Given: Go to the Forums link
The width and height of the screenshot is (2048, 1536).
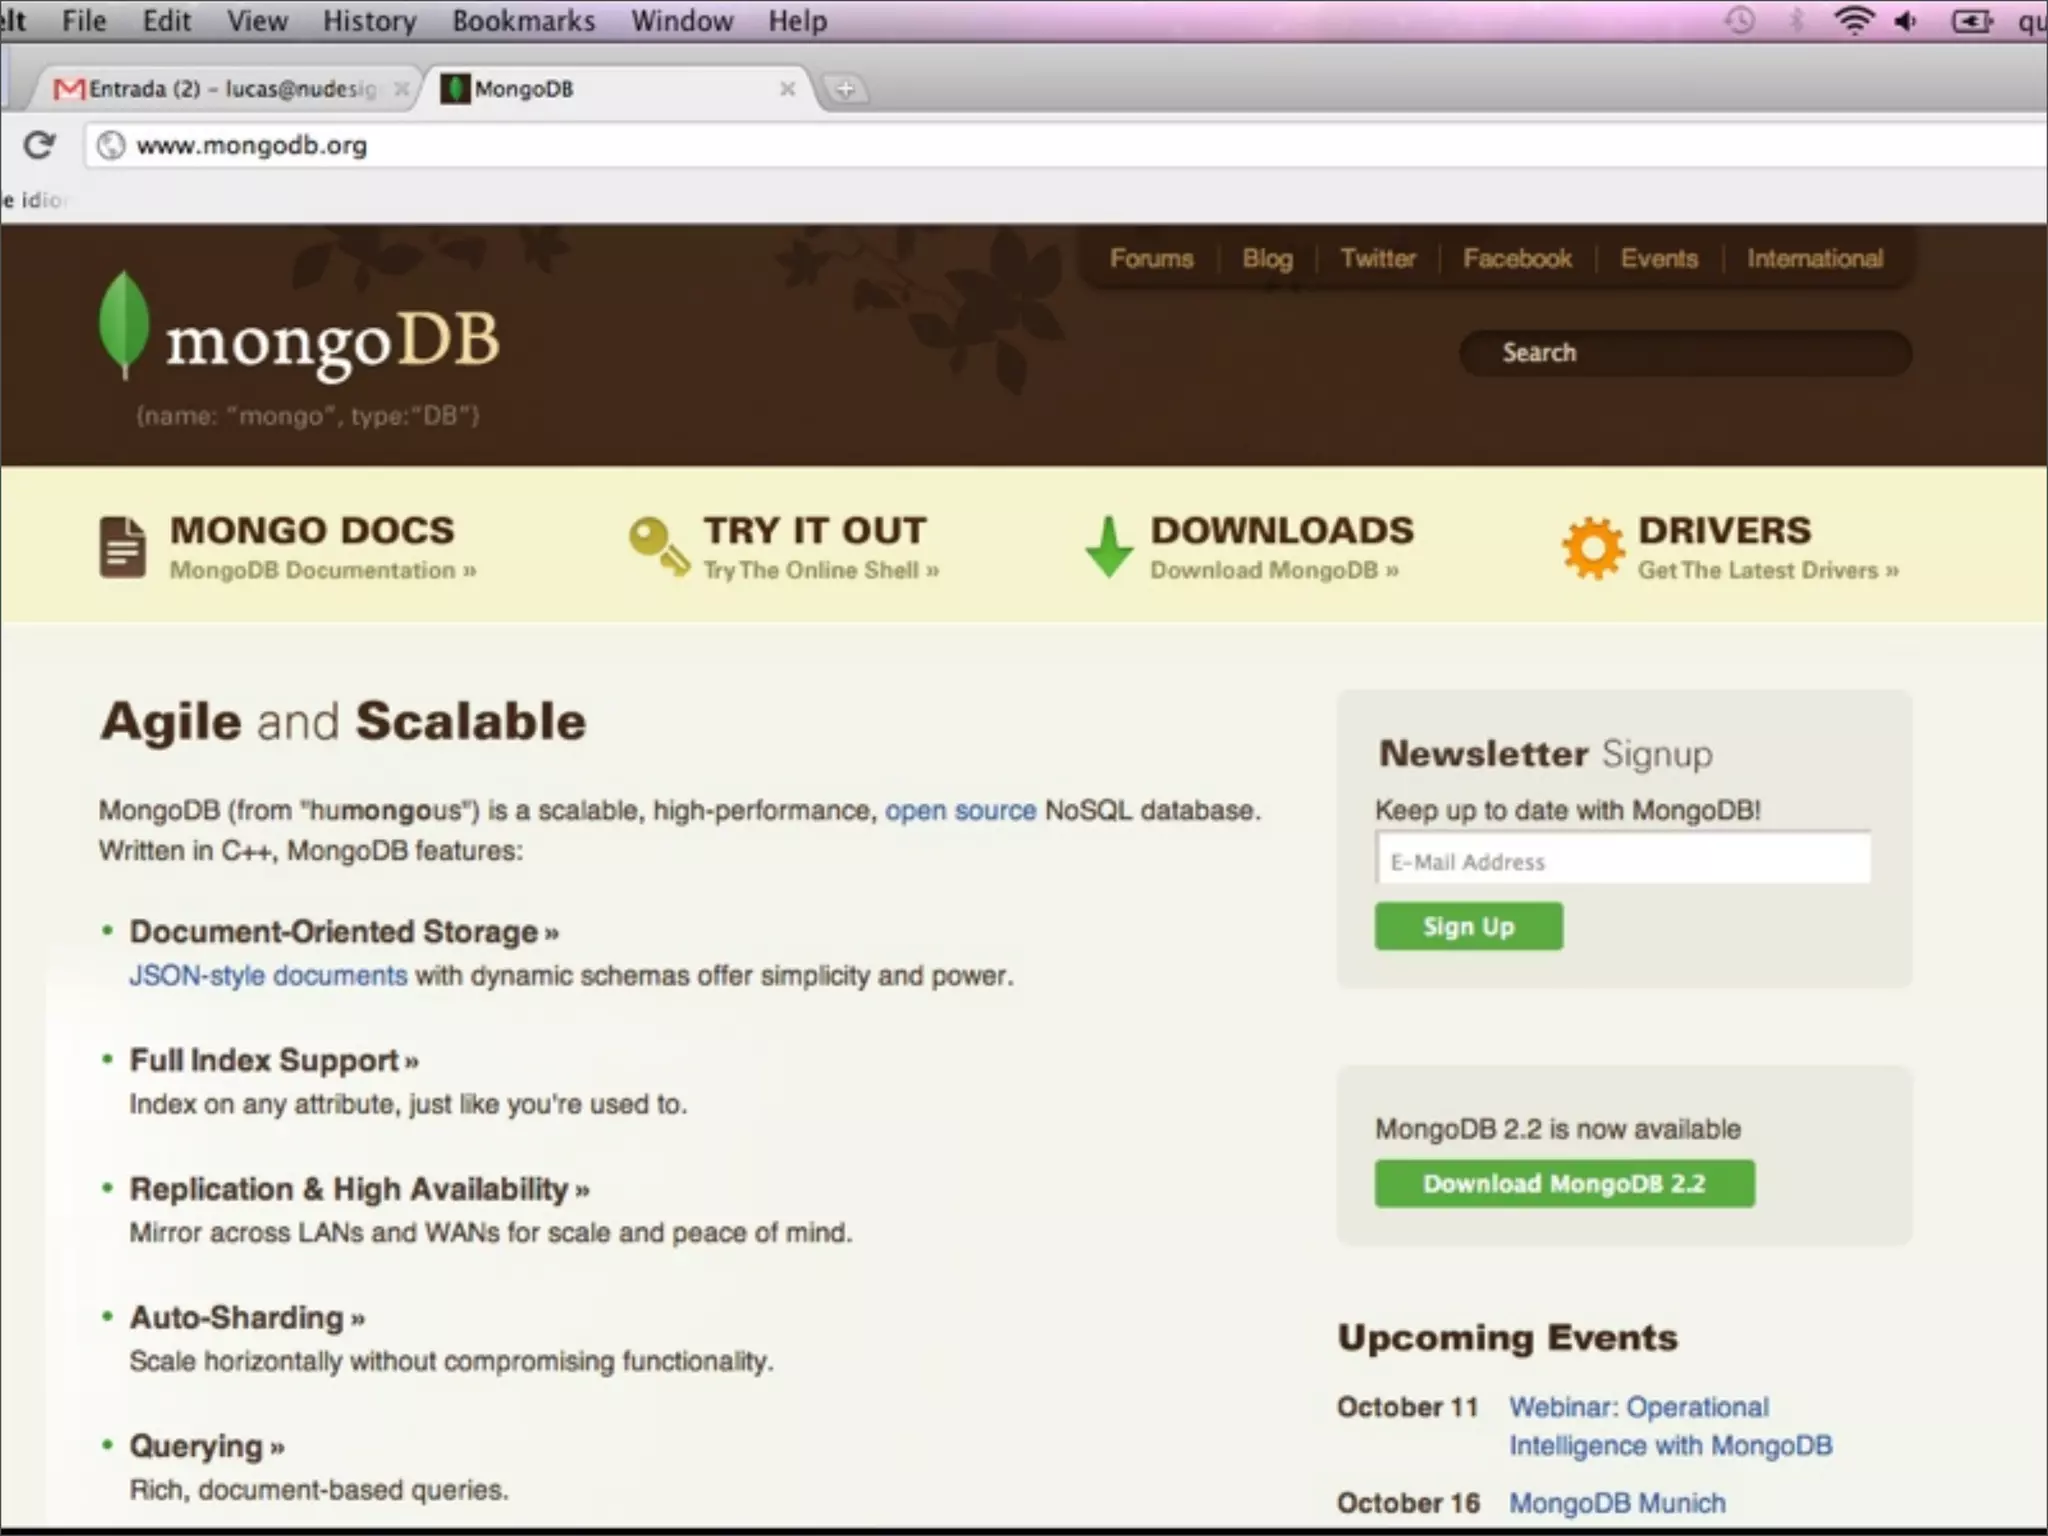Looking at the screenshot, I should pos(1151,259).
